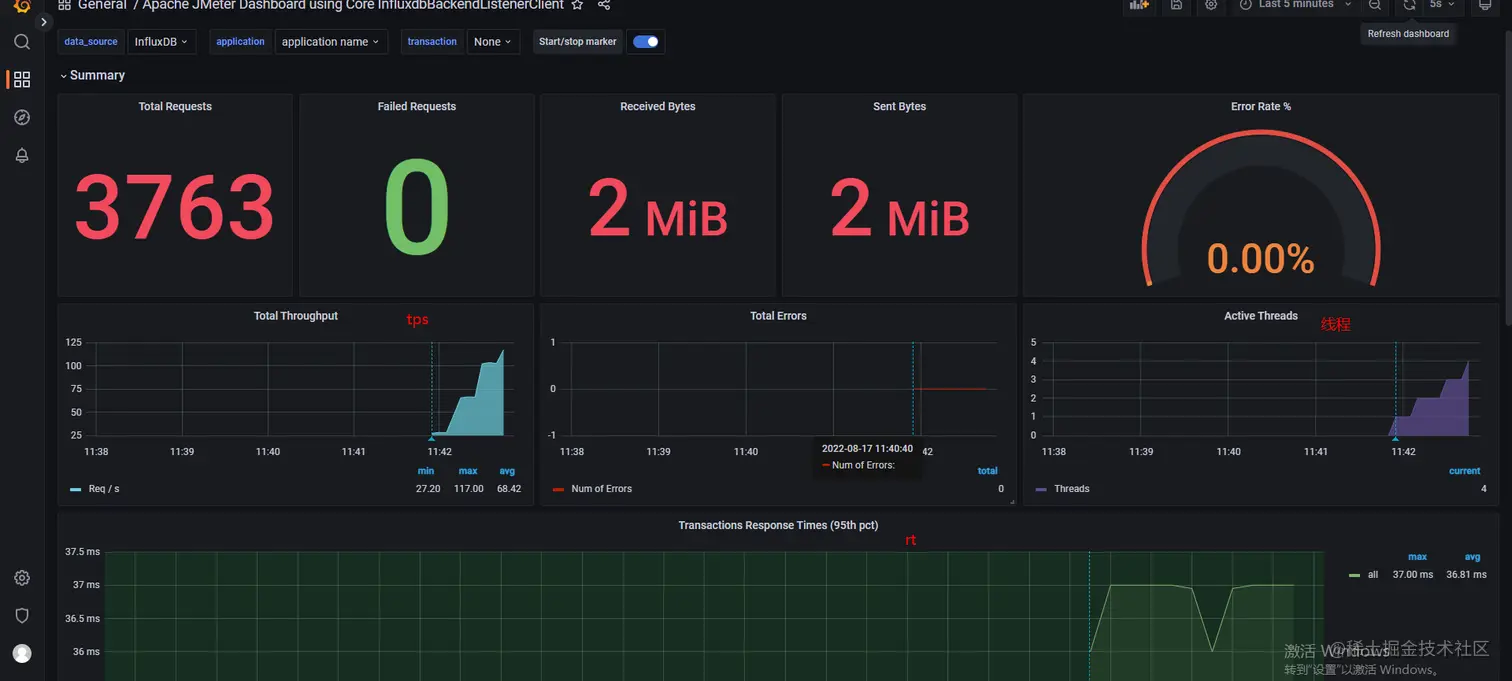
Task: Click the application variable label
Action: click(x=241, y=42)
